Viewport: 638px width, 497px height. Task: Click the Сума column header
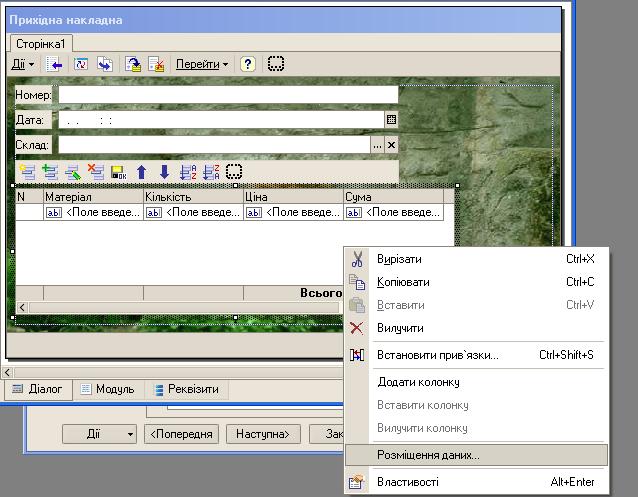(393, 197)
